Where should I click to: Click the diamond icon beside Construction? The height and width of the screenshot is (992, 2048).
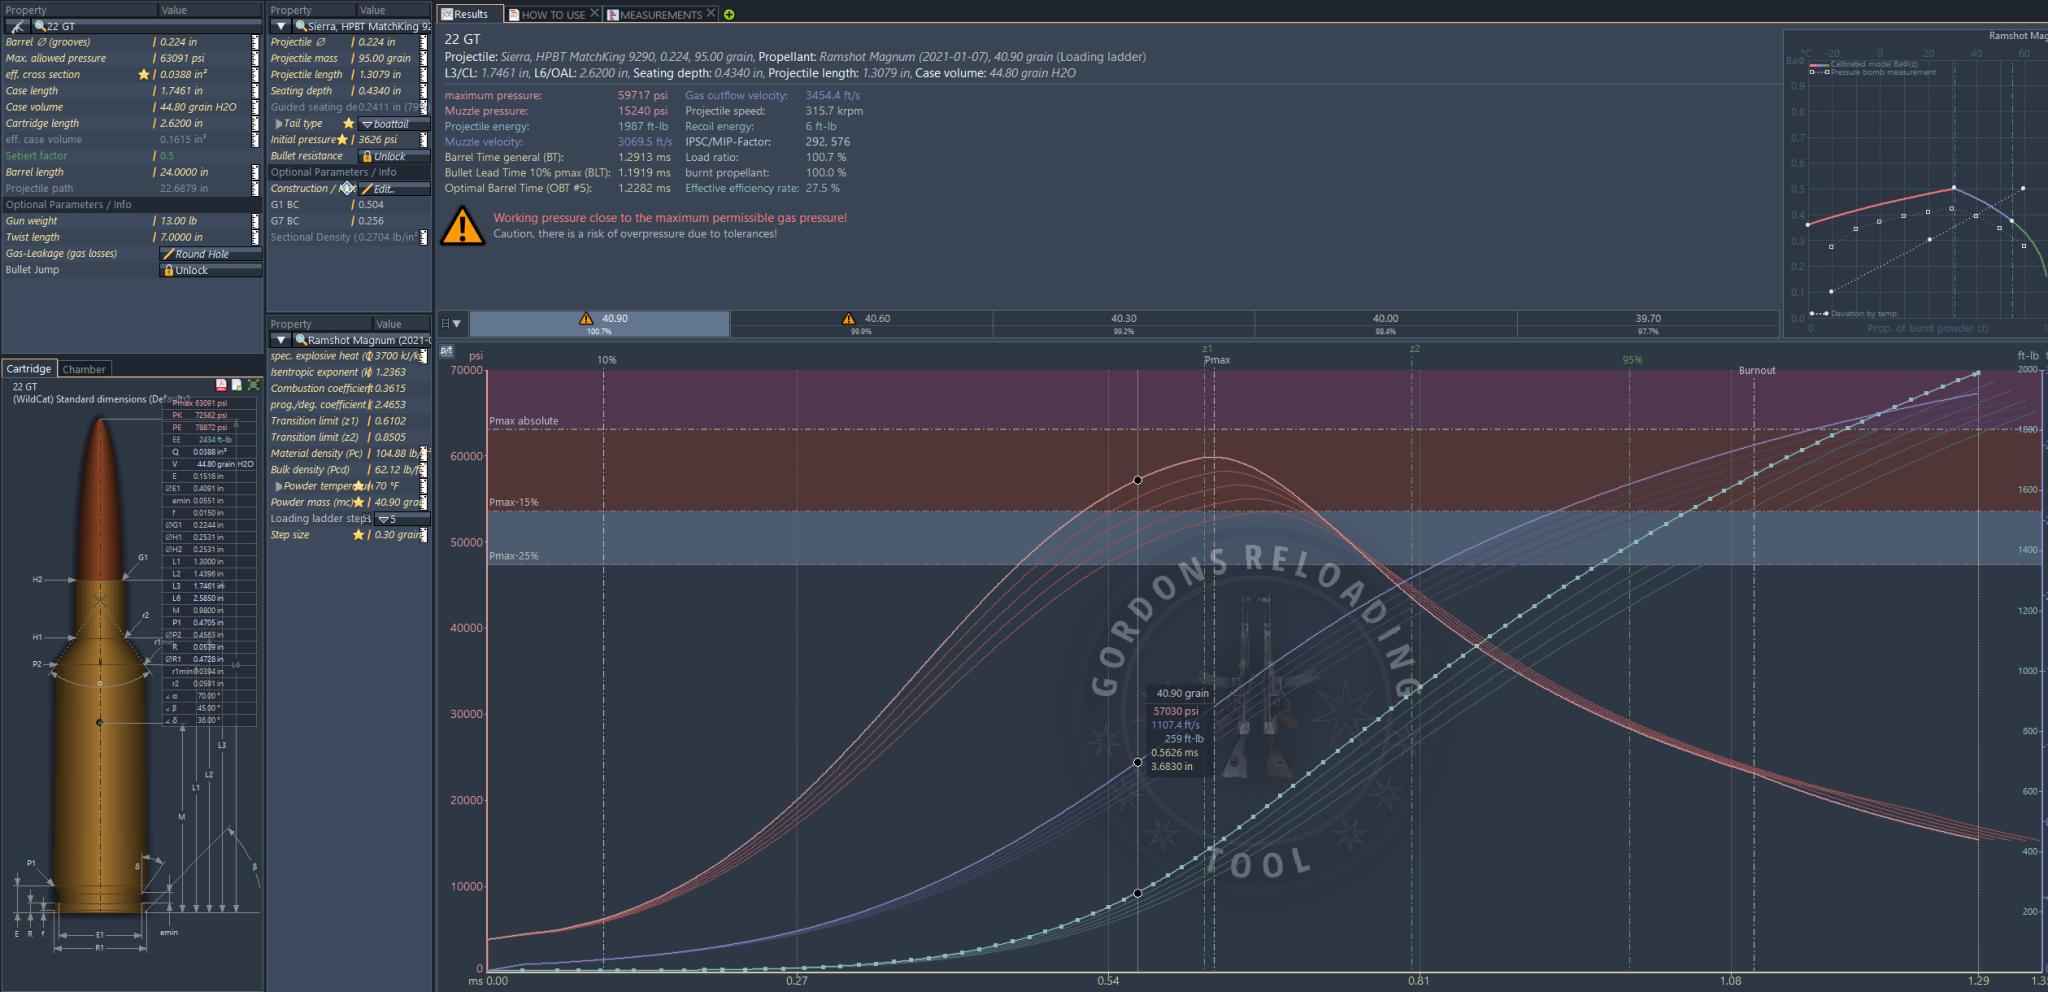click(347, 188)
